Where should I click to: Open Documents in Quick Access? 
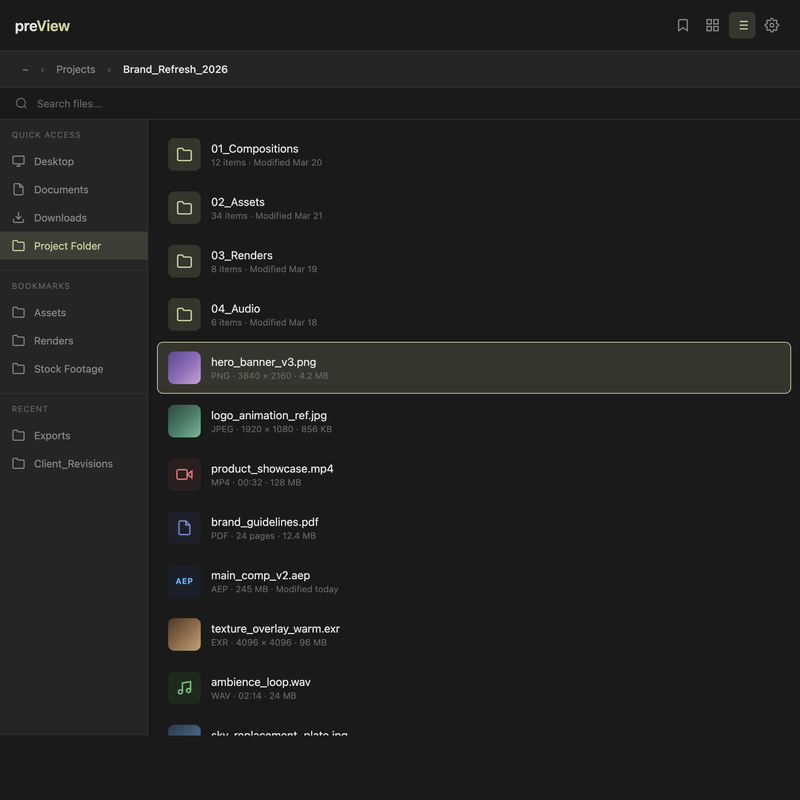click(x=74, y=189)
